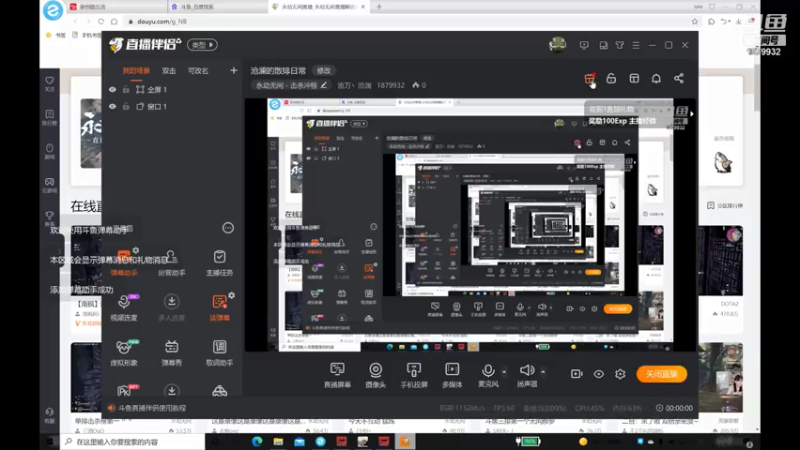Click the 分区排行榜 ranking link in browser

(725, 206)
